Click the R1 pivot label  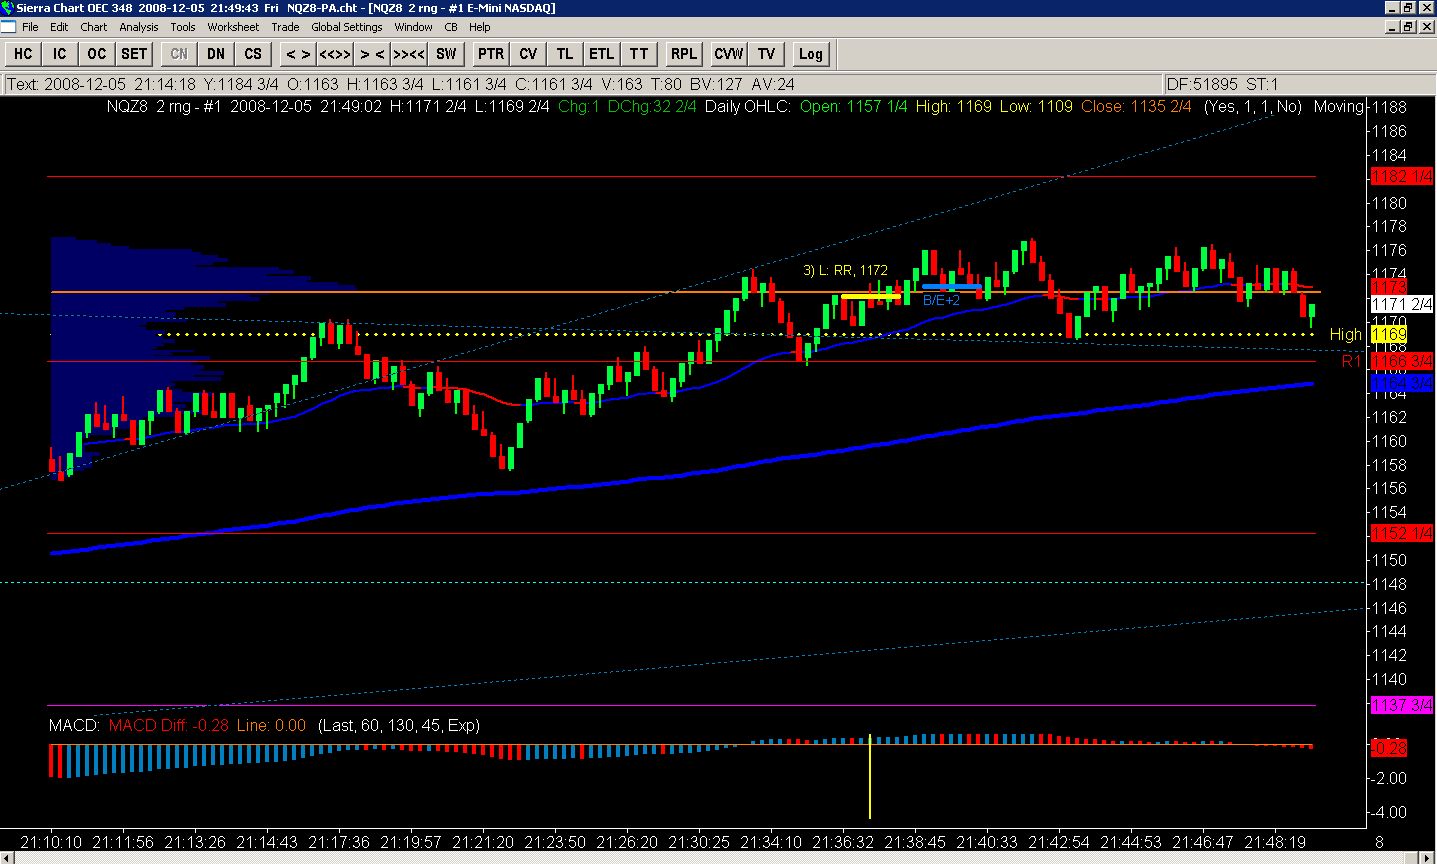tap(1352, 361)
